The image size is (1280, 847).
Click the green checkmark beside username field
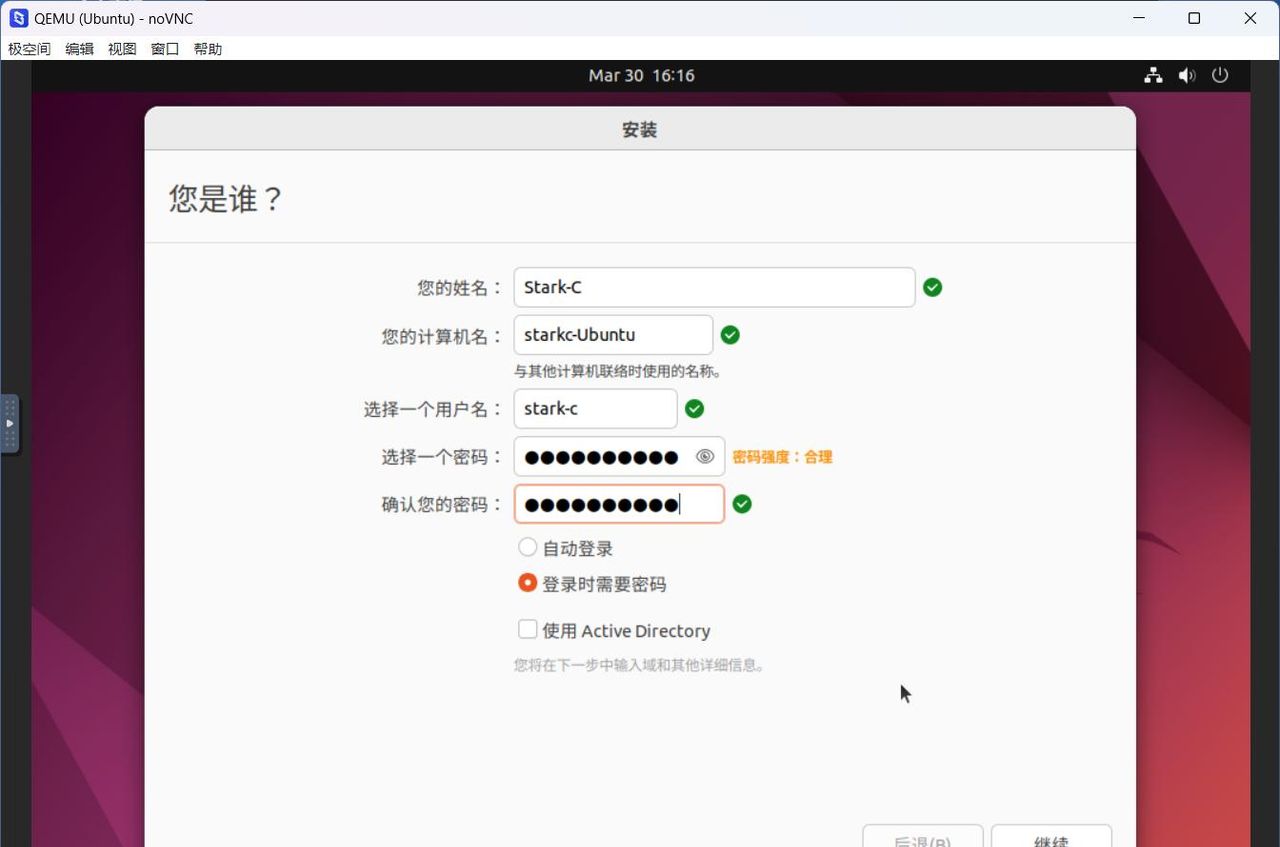[x=694, y=408]
